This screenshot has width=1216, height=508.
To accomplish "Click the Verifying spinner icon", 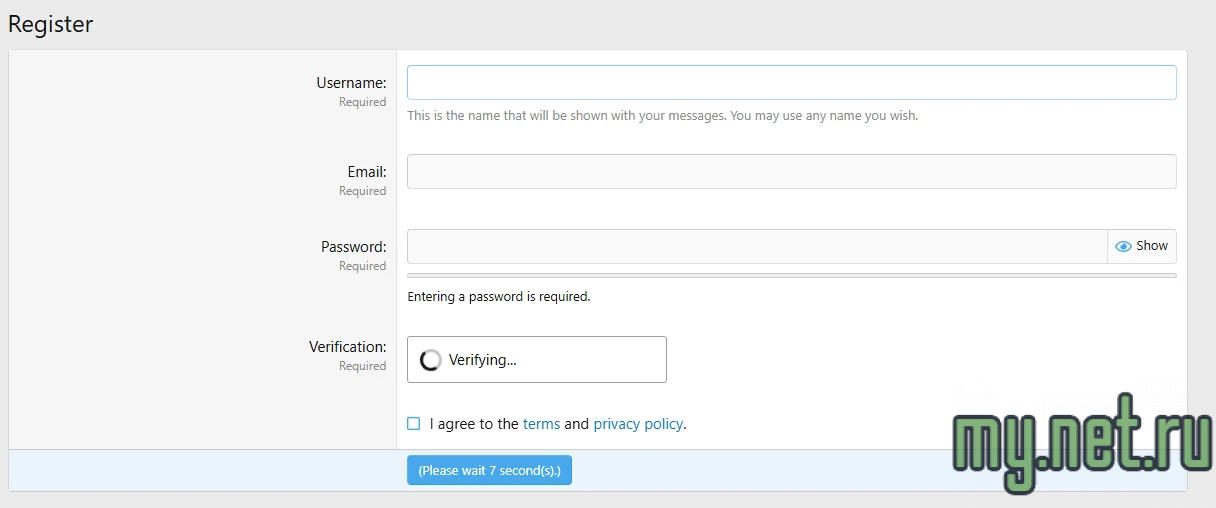I will click(431, 360).
